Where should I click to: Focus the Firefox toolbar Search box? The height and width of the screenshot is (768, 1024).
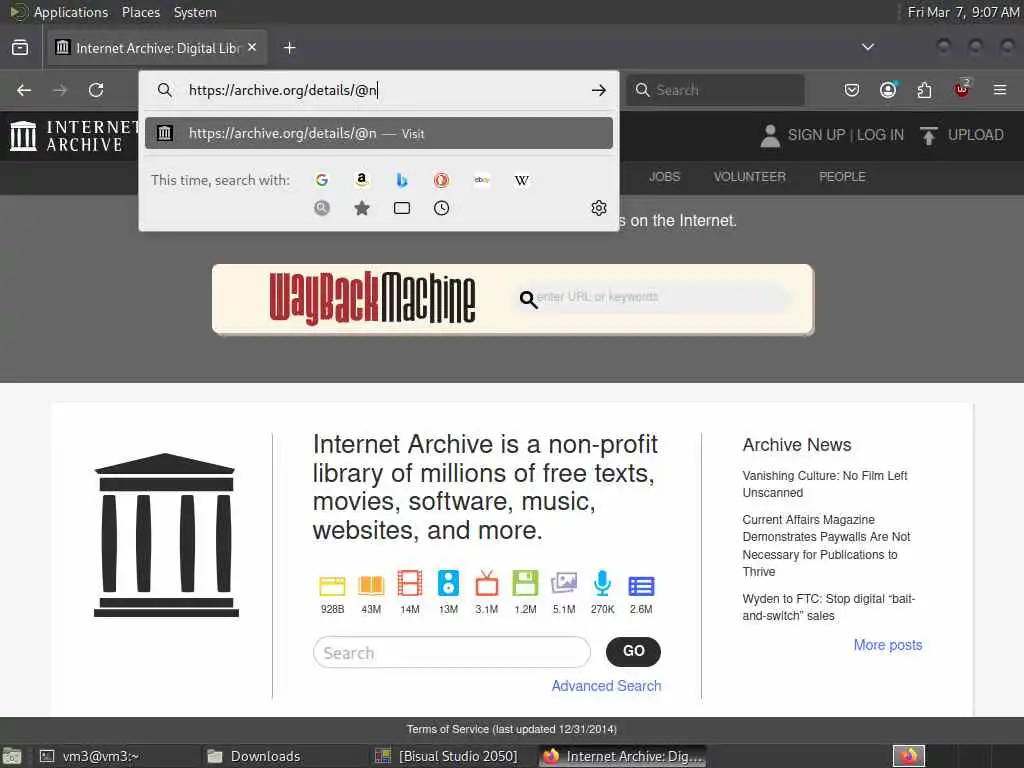715,90
